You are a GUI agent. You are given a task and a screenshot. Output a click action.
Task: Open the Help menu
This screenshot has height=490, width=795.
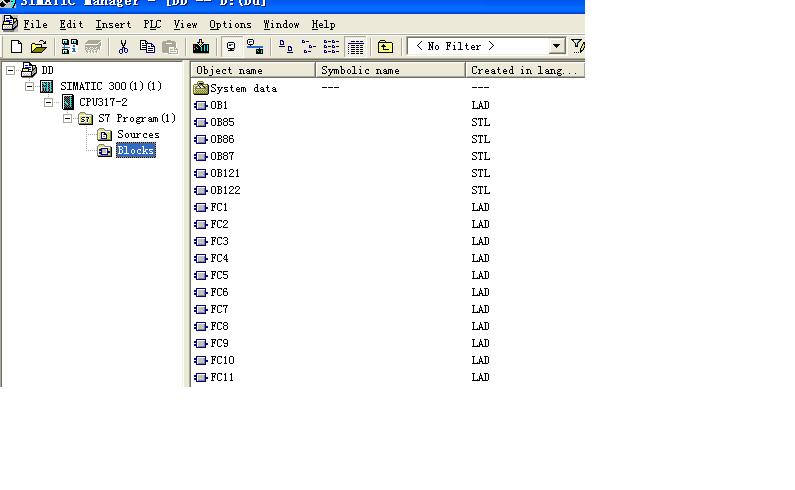click(x=323, y=24)
